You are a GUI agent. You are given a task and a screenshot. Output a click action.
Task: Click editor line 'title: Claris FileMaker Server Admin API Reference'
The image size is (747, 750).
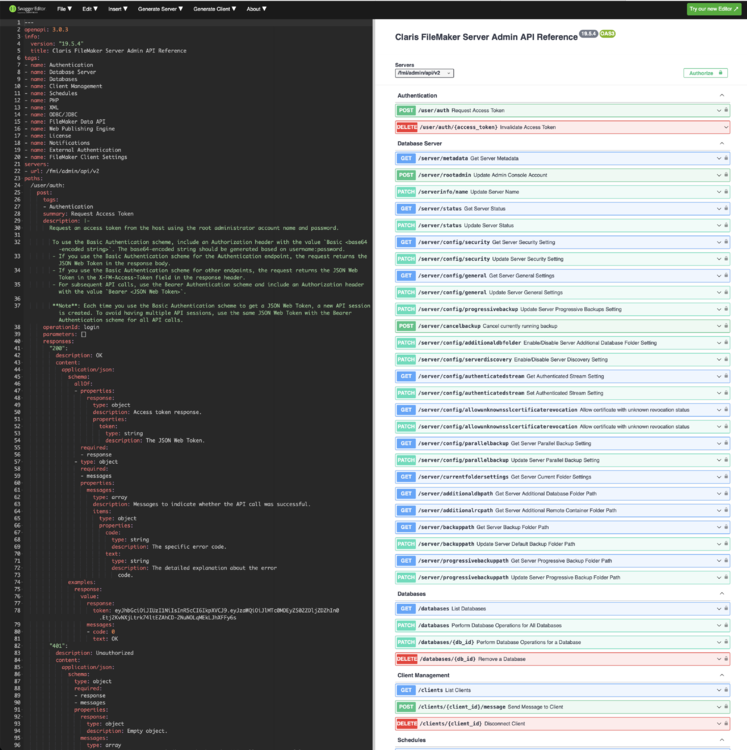point(109,51)
